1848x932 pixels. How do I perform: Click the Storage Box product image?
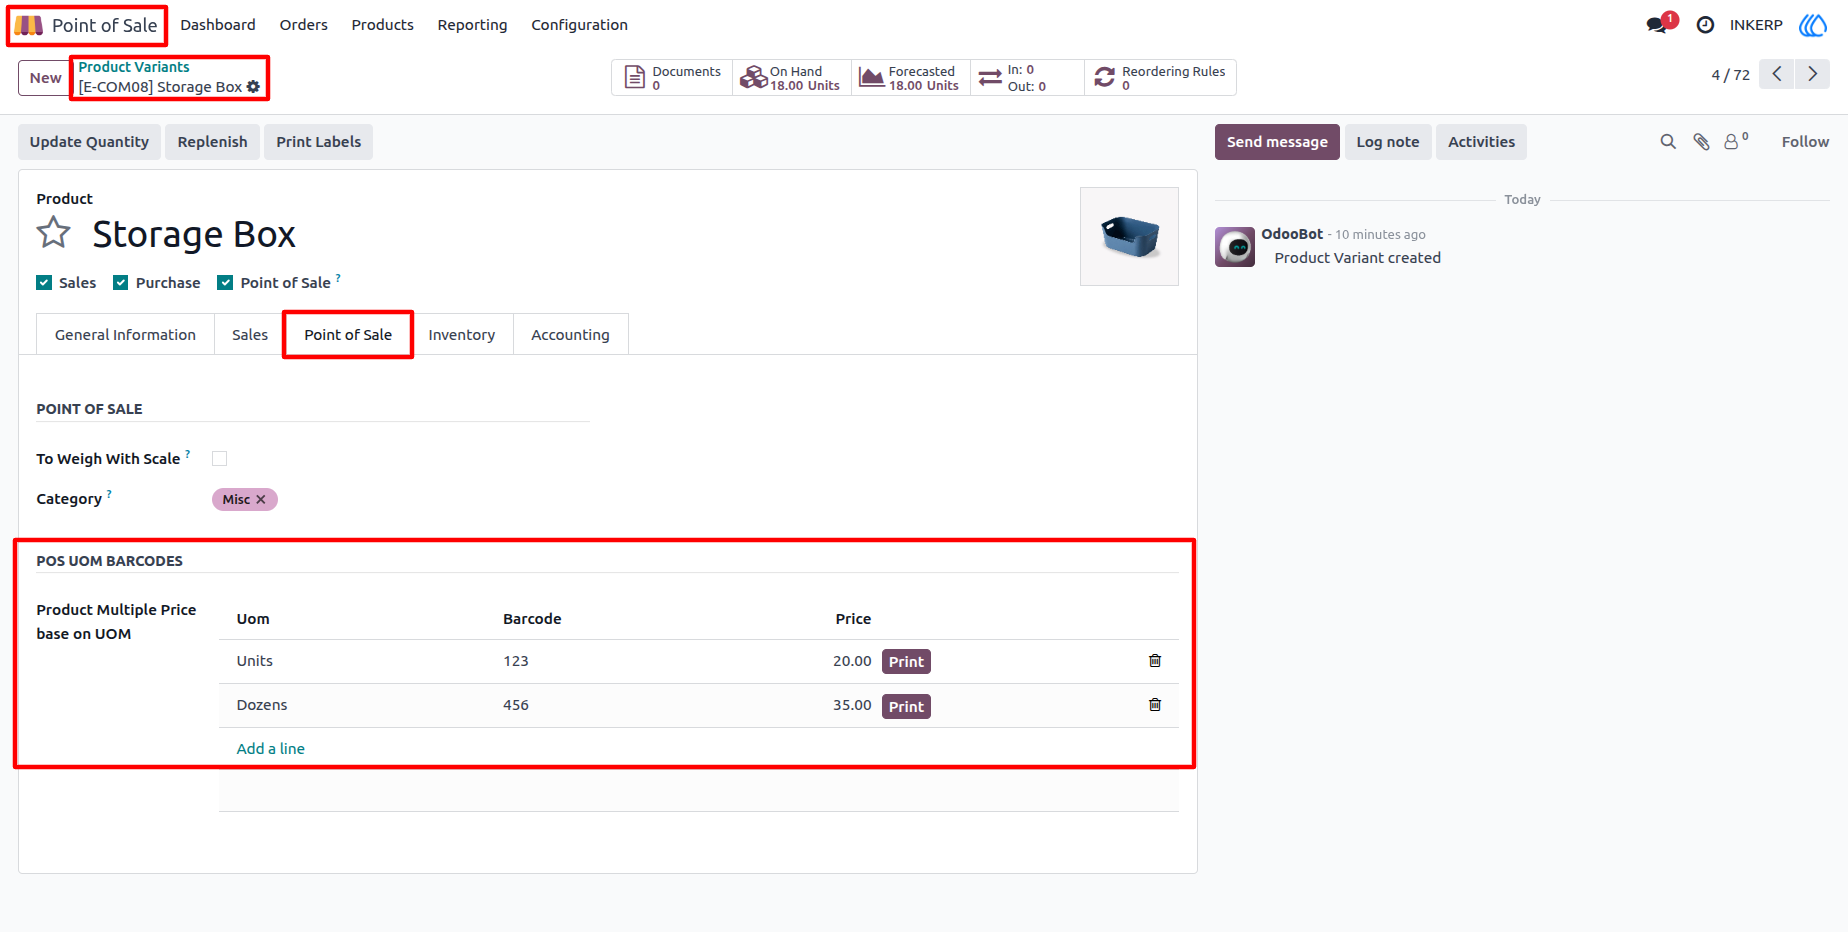pyautogui.click(x=1129, y=237)
